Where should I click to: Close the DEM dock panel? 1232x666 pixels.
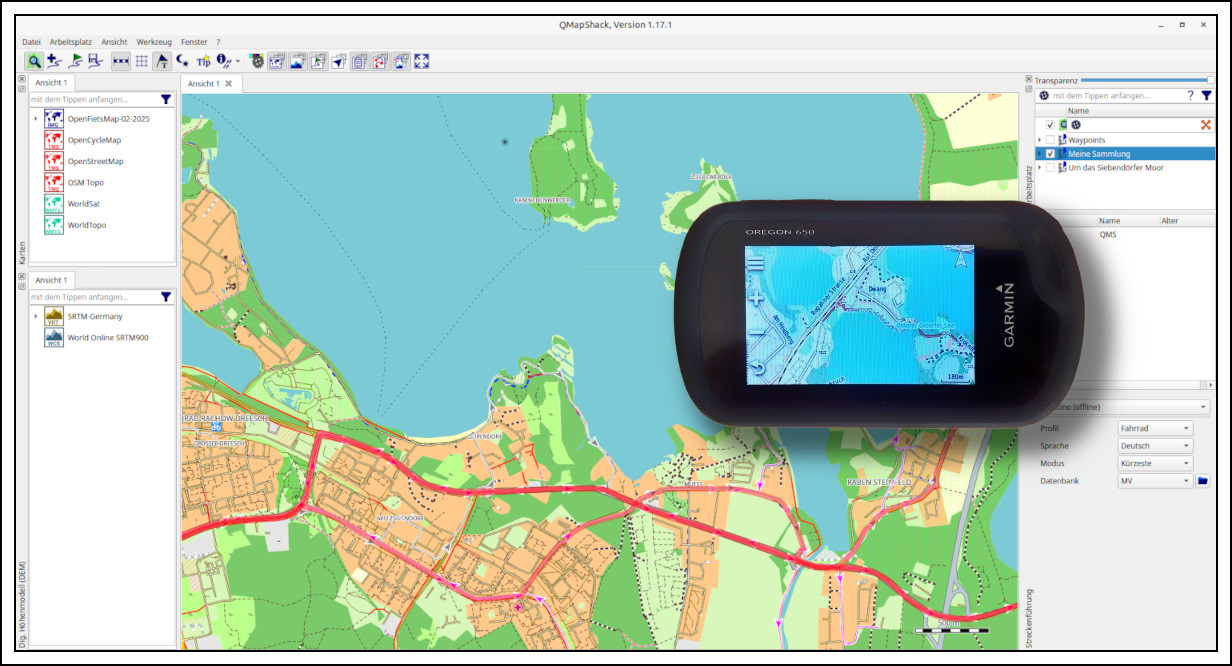coord(22,276)
